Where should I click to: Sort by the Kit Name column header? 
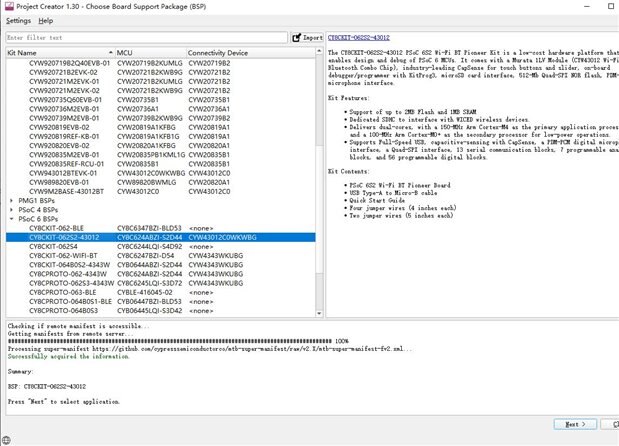pyautogui.click(x=60, y=53)
